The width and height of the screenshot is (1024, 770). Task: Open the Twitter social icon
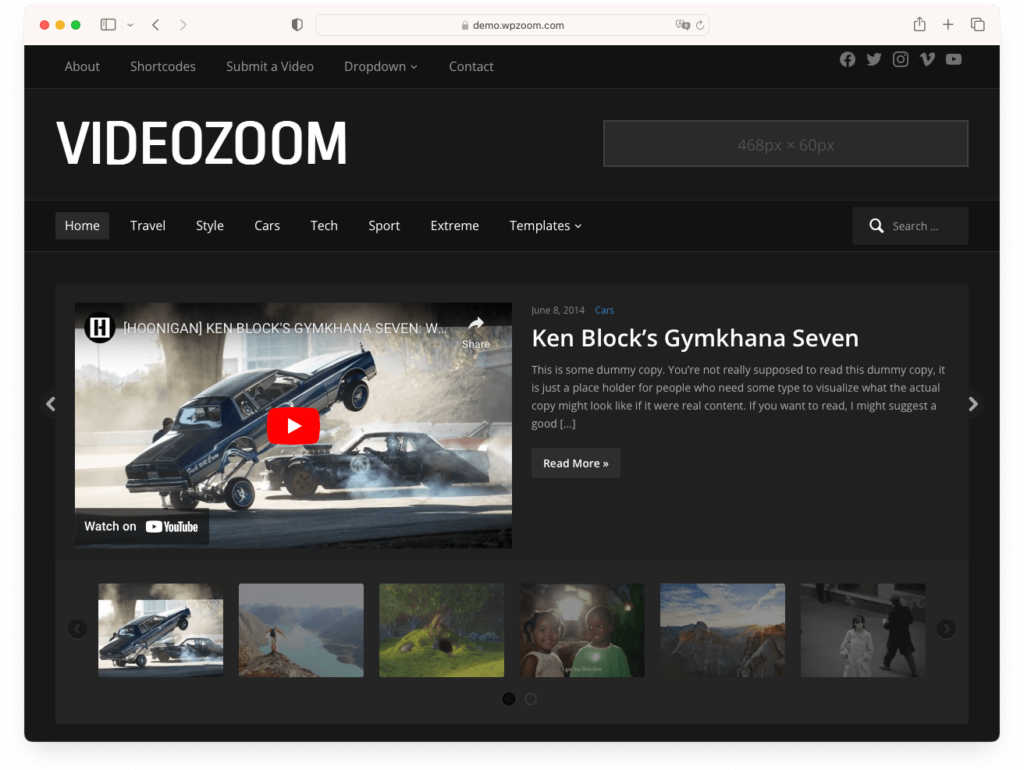(x=874, y=59)
